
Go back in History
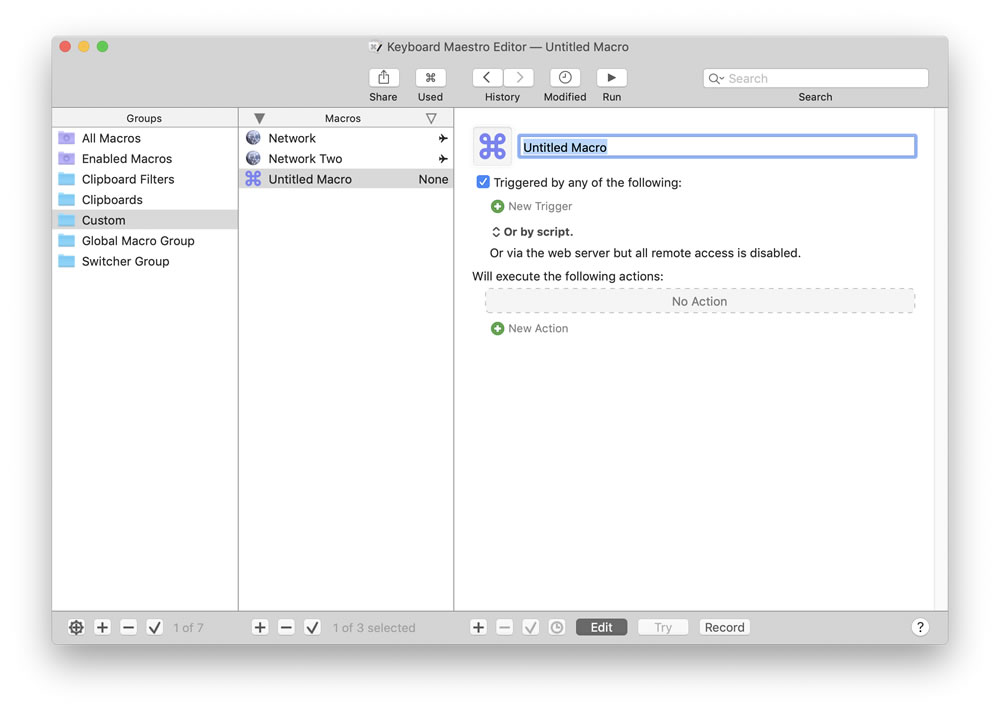click(487, 78)
